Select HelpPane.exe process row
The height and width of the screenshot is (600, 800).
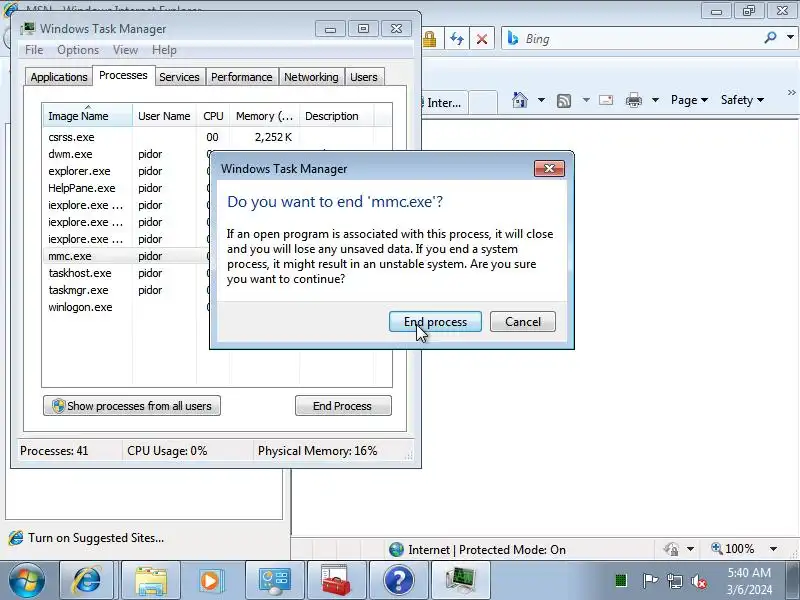click(127, 188)
